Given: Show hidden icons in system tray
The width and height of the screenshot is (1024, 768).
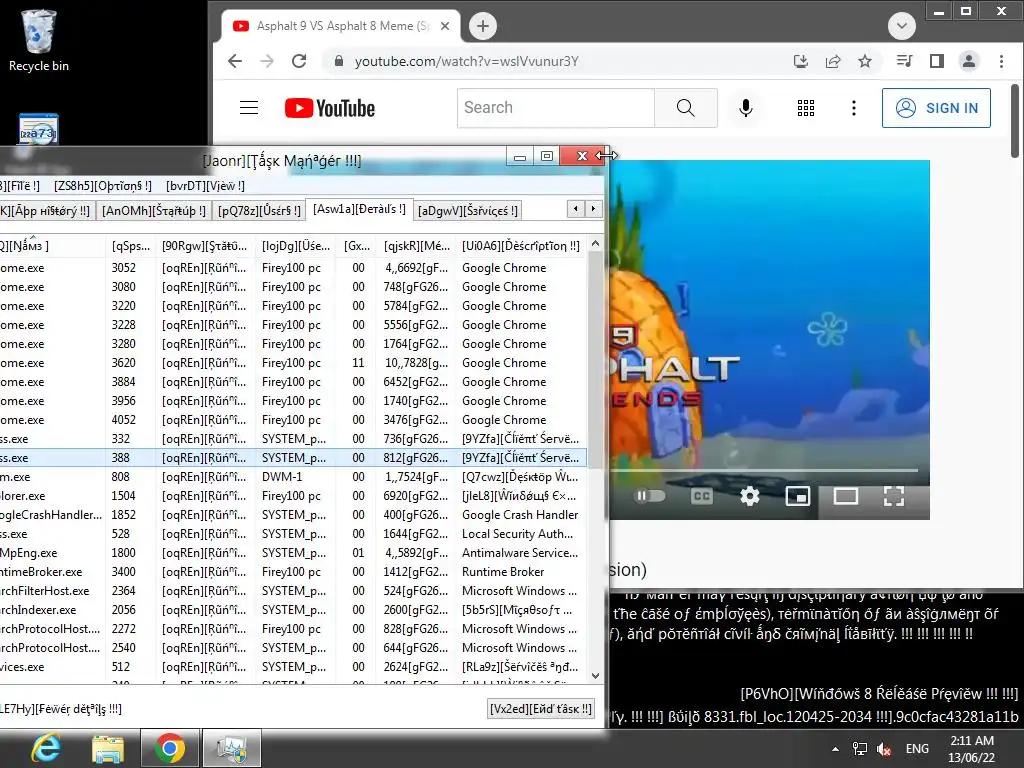Looking at the screenshot, I should (x=835, y=748).
